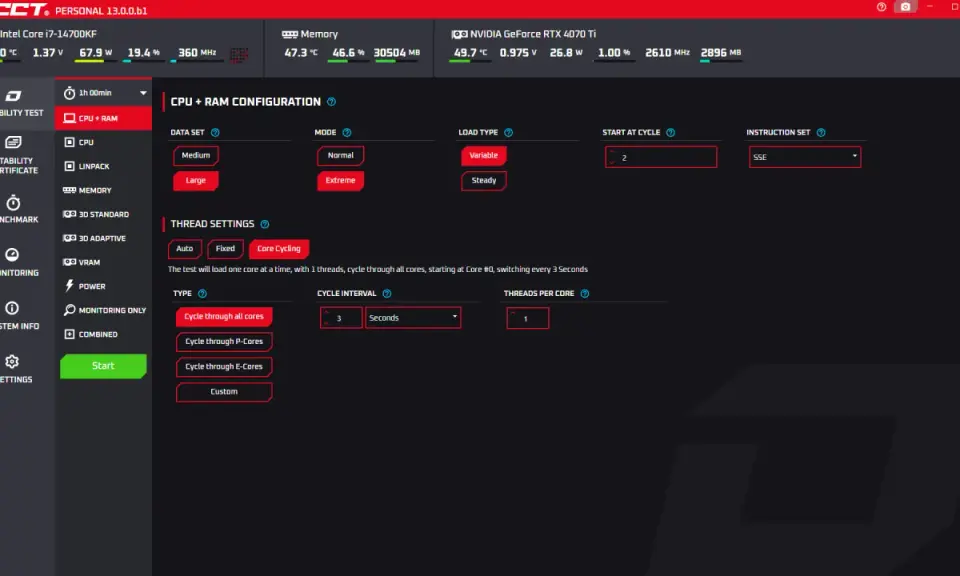The image size is (960, 576).
Task: Click help icon next to Type
Action: 202,293
